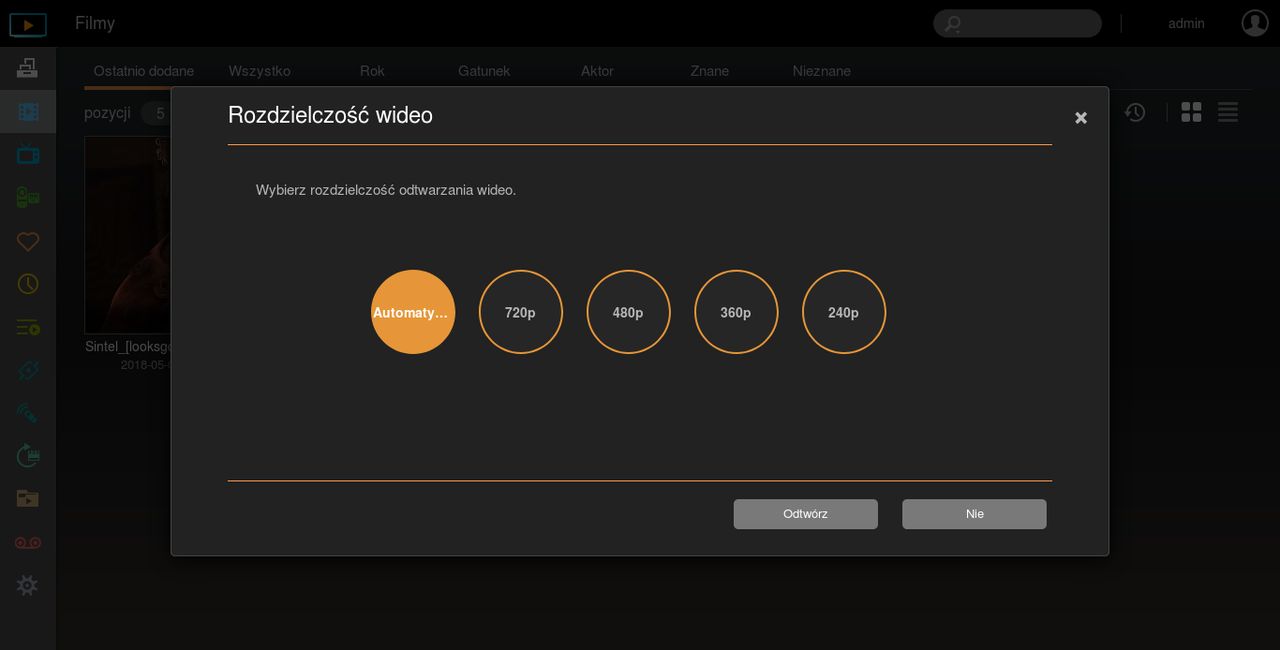The image size is (1280, 650).
Task: Switch to the Gatunek tab
Action: (x=484, y=71)
